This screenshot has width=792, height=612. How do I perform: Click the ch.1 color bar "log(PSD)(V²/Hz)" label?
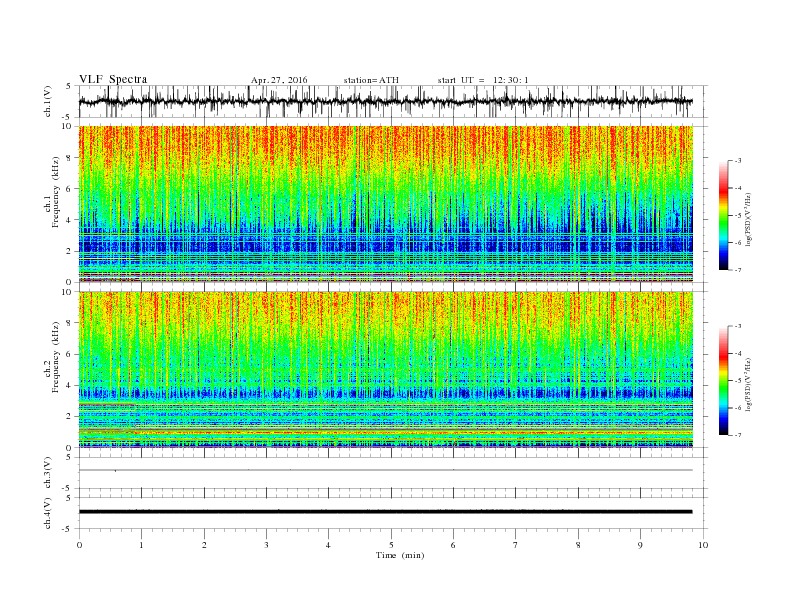click(750, 219)
